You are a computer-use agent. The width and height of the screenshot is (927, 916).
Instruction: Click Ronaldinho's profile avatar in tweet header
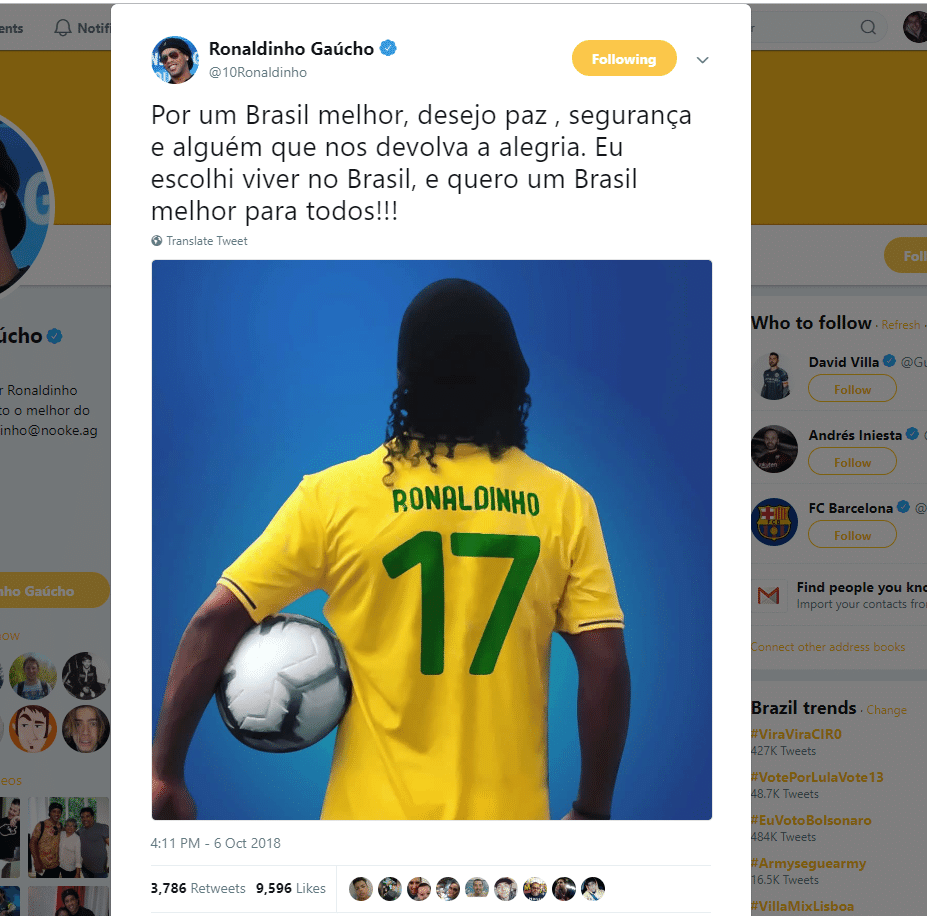click(175, 60)
